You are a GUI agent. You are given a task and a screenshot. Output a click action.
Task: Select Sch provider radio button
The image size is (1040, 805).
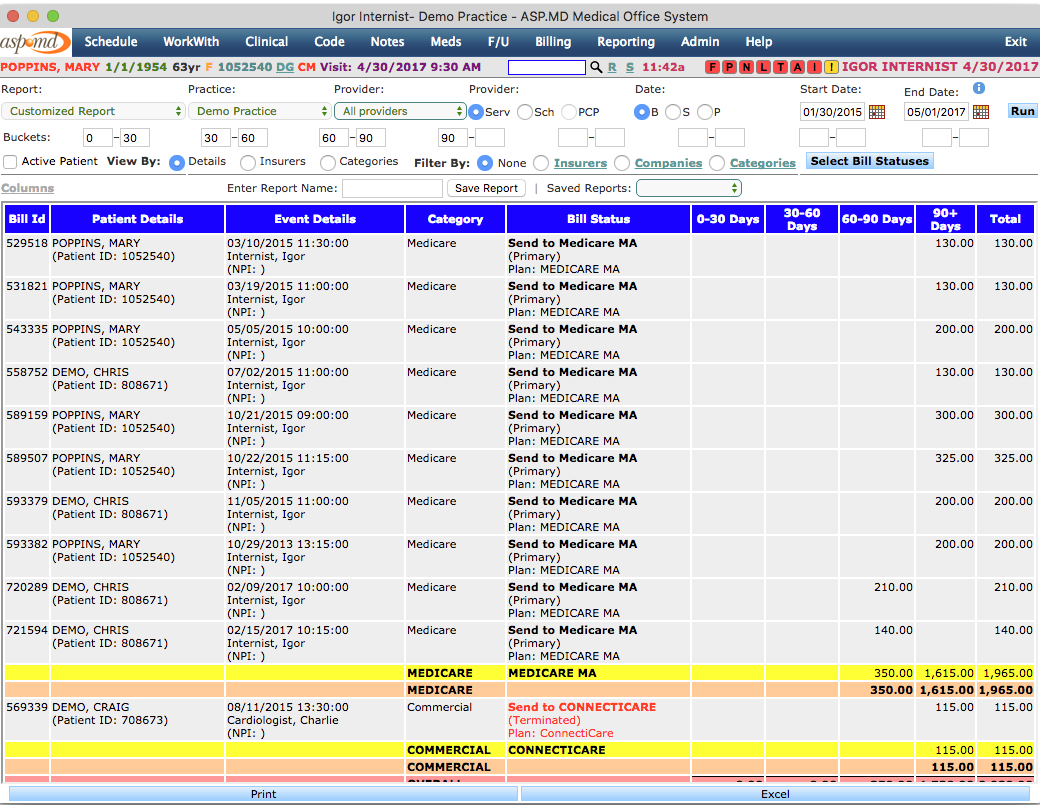[525, 112]
